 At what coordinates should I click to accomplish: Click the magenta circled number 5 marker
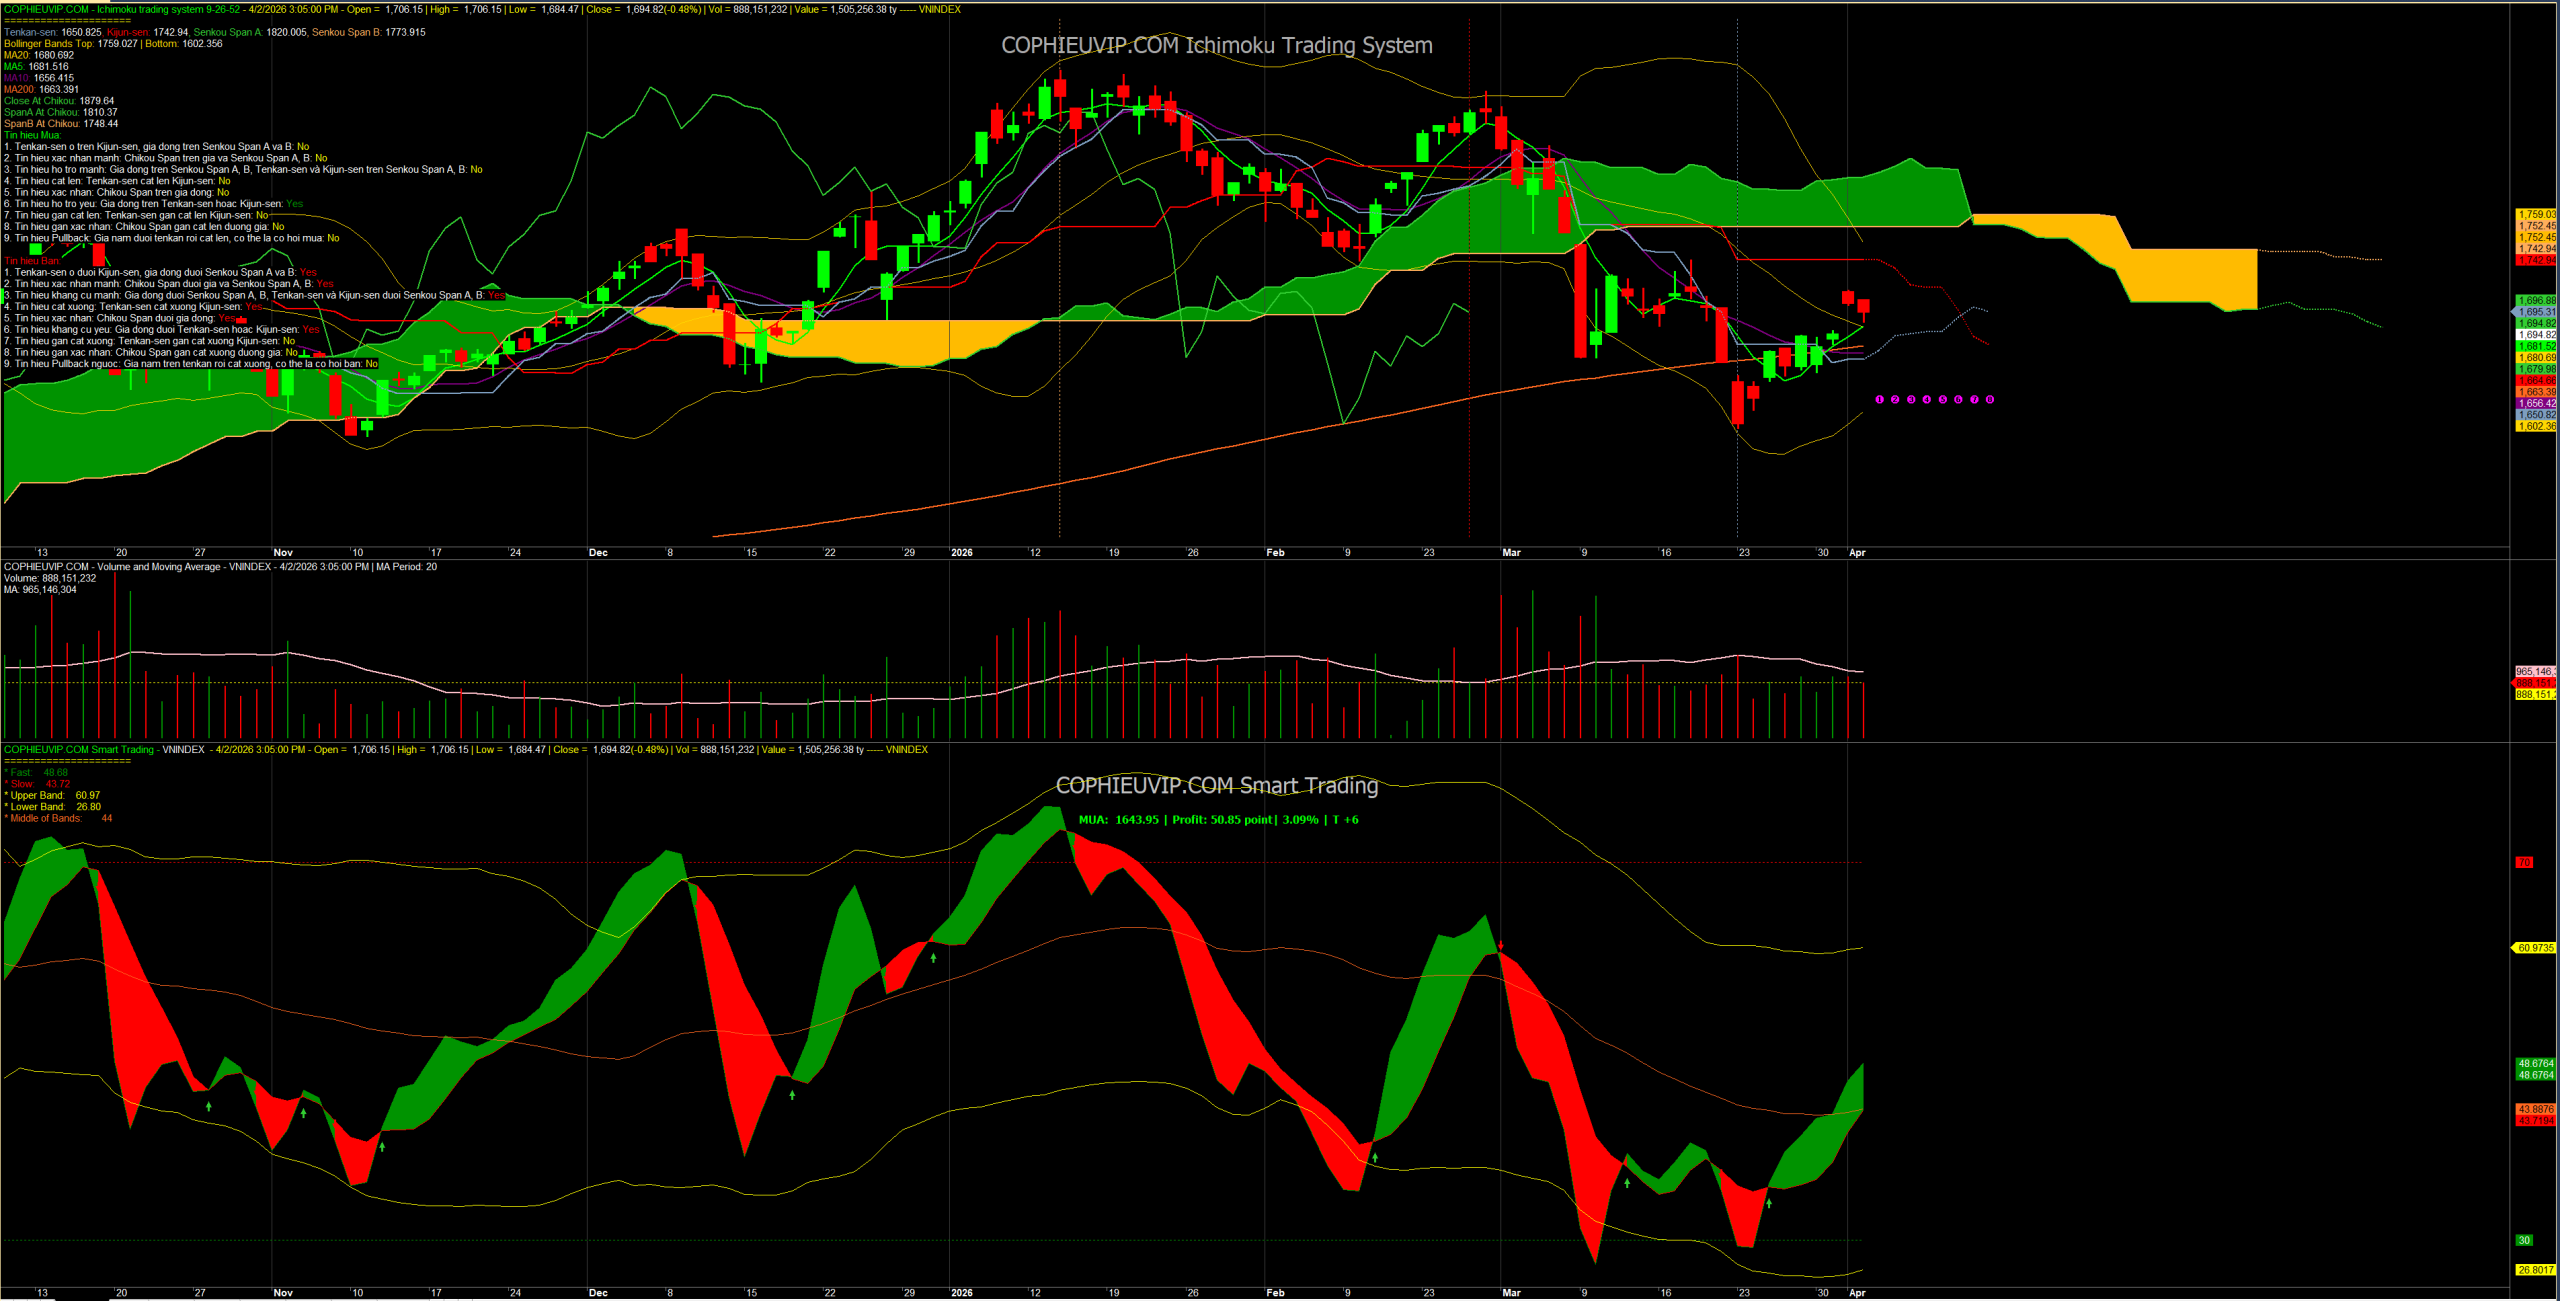(x=1943, y=400)
